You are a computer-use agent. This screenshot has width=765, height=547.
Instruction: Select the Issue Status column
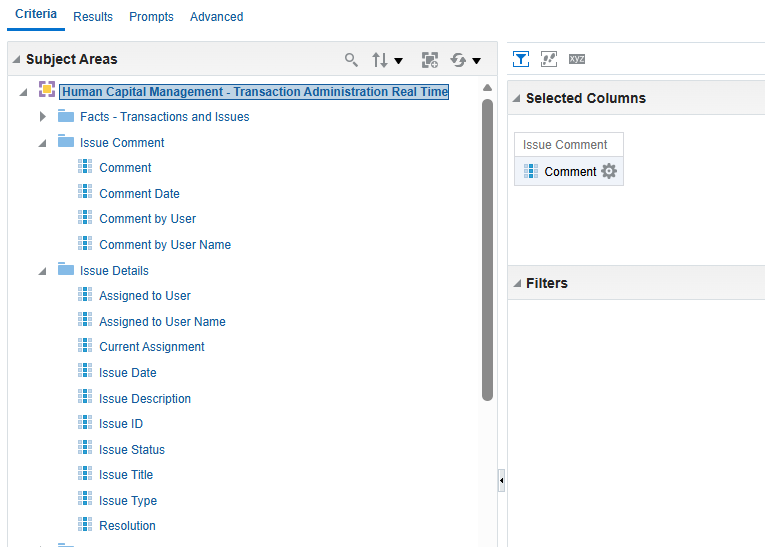132,450
